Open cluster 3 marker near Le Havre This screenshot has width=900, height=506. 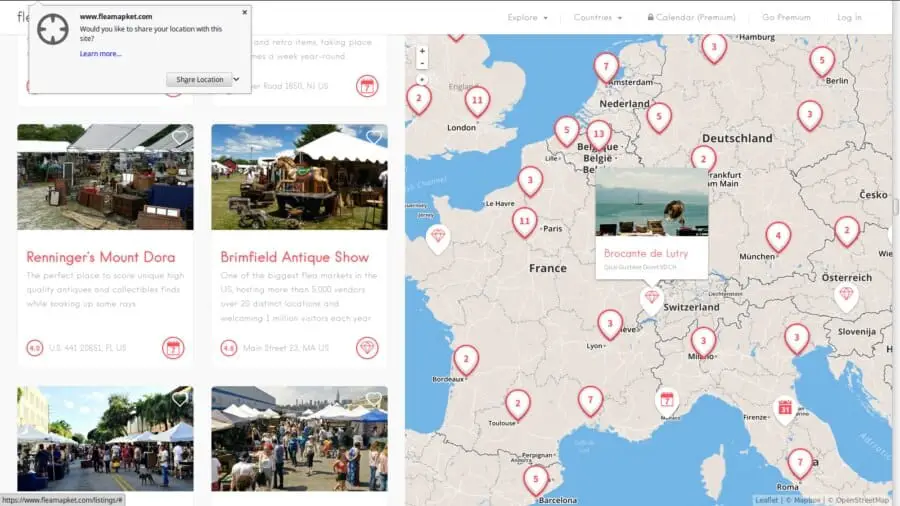click(x=530, y=181)
